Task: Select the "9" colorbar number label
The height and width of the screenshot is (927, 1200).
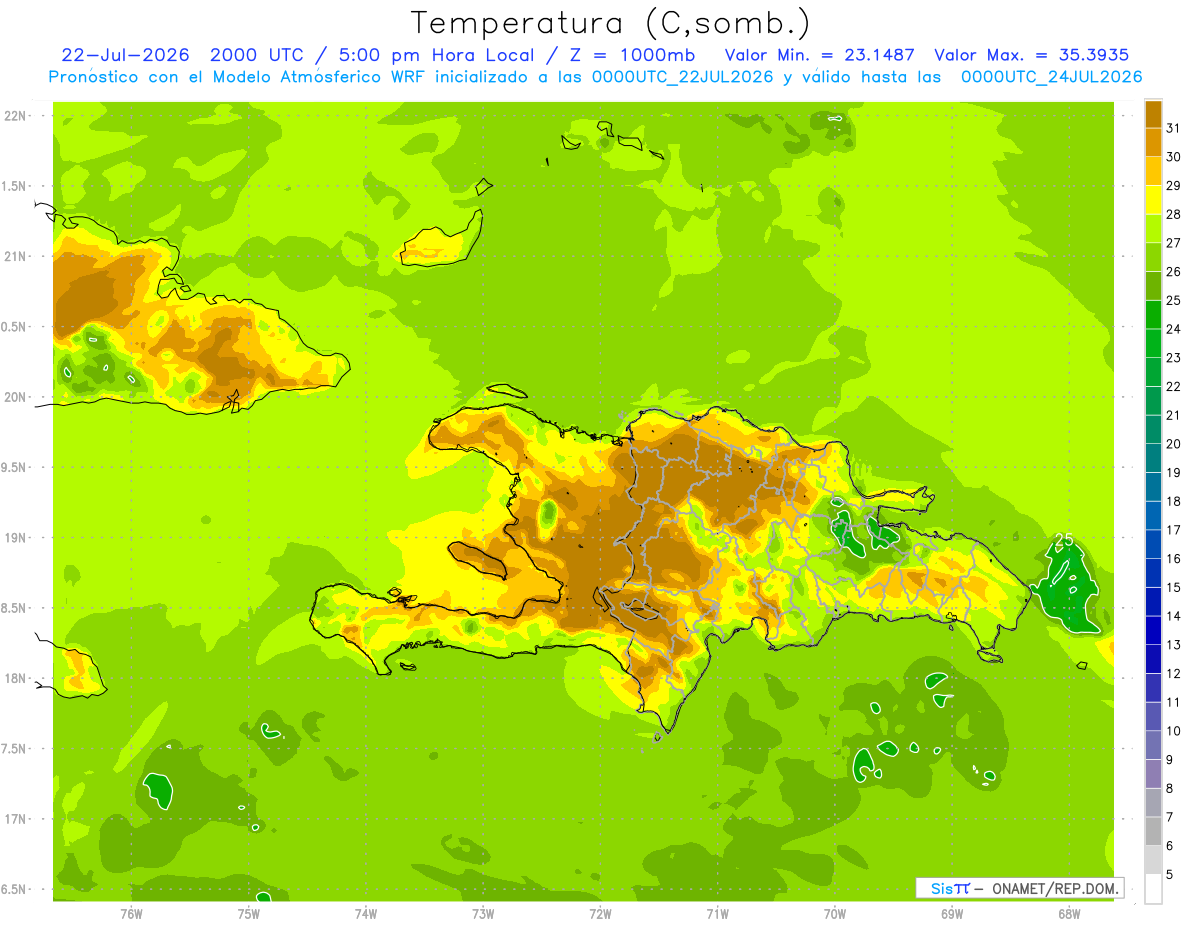Action: (1170, 760)
